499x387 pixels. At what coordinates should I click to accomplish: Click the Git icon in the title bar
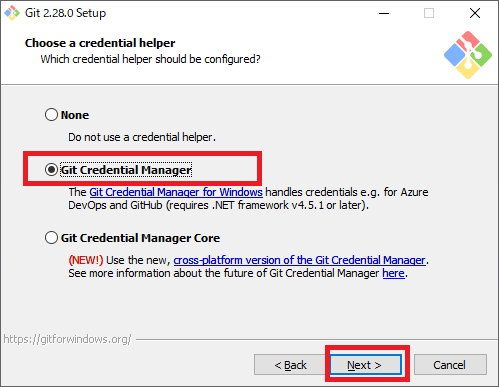[x=12, y=13]
